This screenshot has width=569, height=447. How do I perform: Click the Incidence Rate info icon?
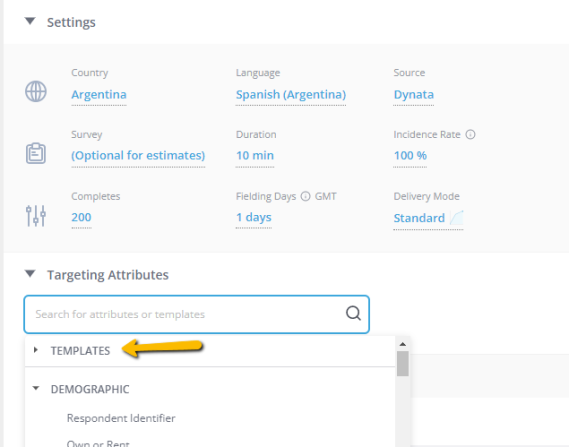click(470, 135)
